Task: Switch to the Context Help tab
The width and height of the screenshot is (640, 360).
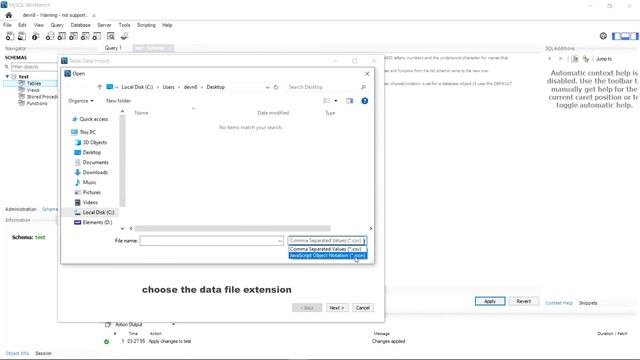Action: [559, 303]
